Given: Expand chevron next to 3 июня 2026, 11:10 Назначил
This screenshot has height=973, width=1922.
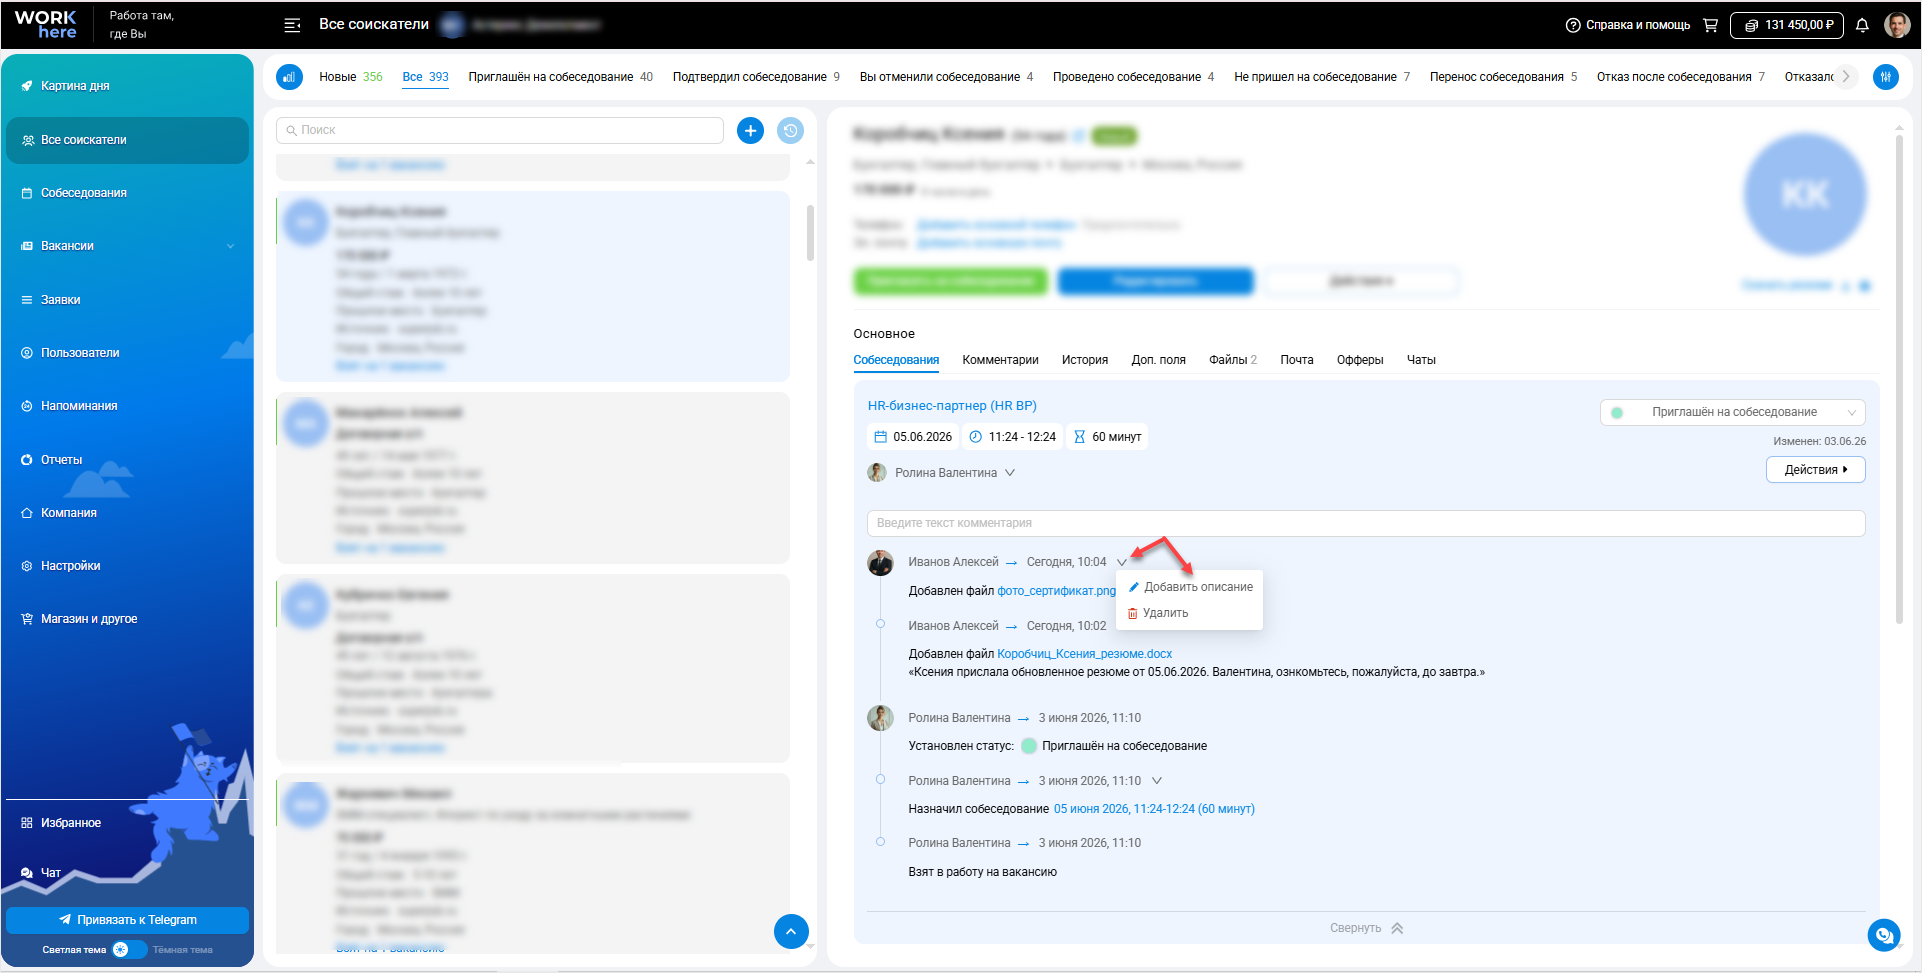Looking at the screenshot, I should [x=1157, y=781].
